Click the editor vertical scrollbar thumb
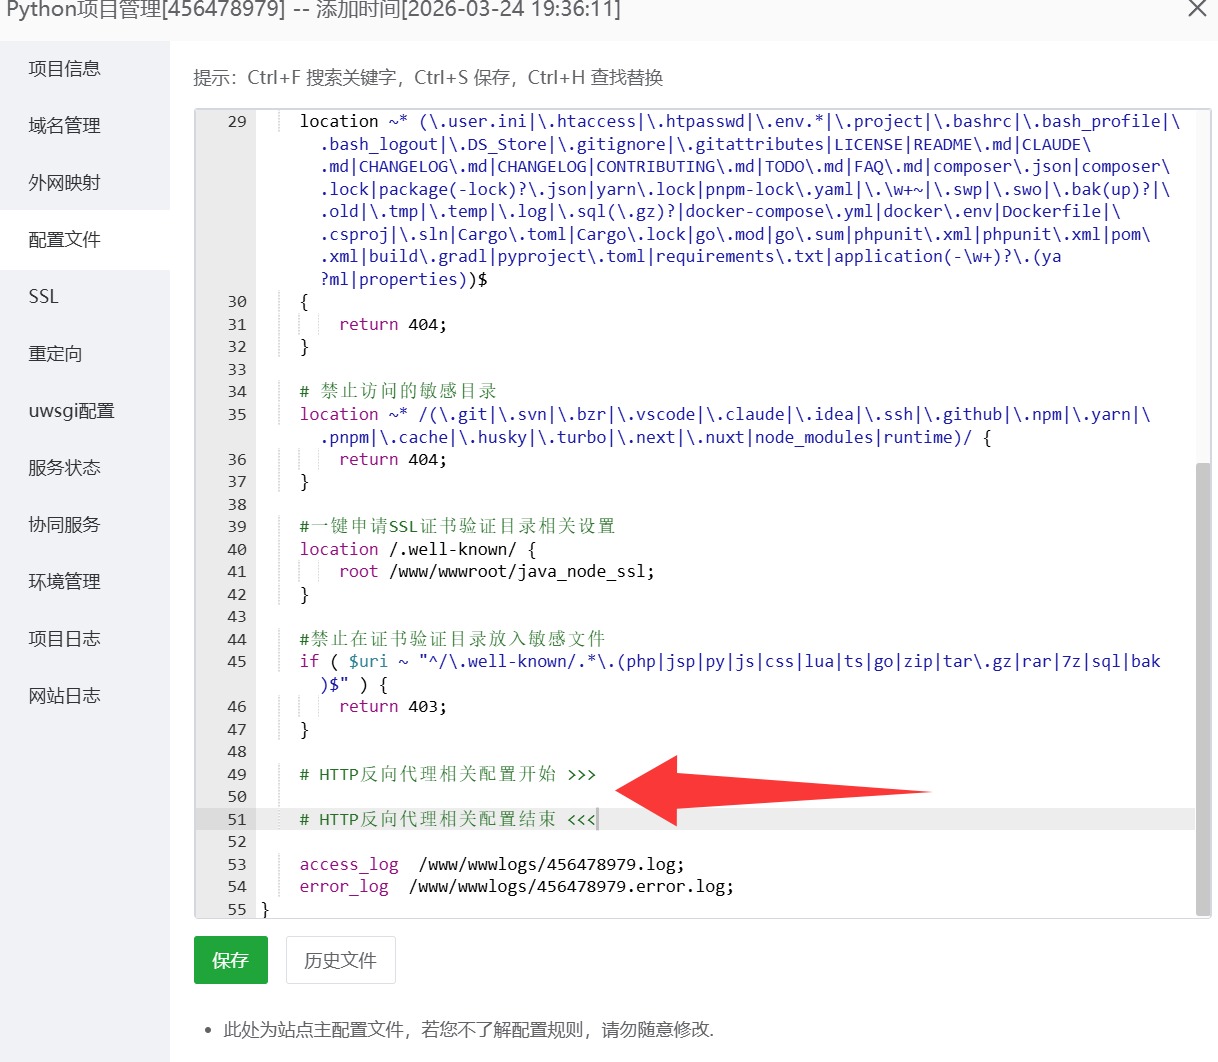 (x=1203, y=688)
